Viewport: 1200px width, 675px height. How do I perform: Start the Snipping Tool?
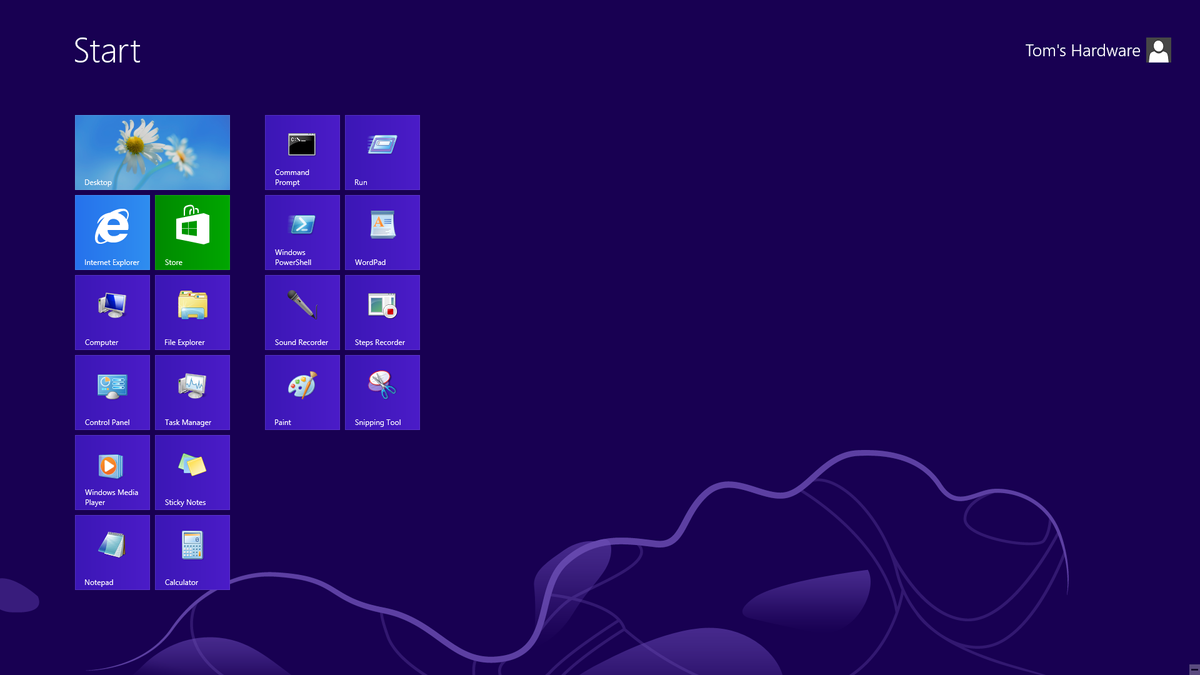(382, 392)
